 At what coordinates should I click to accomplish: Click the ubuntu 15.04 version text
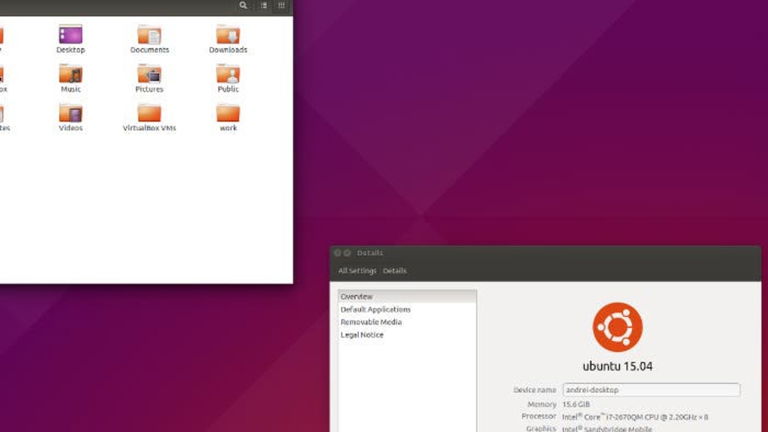[x=617, y=366]
